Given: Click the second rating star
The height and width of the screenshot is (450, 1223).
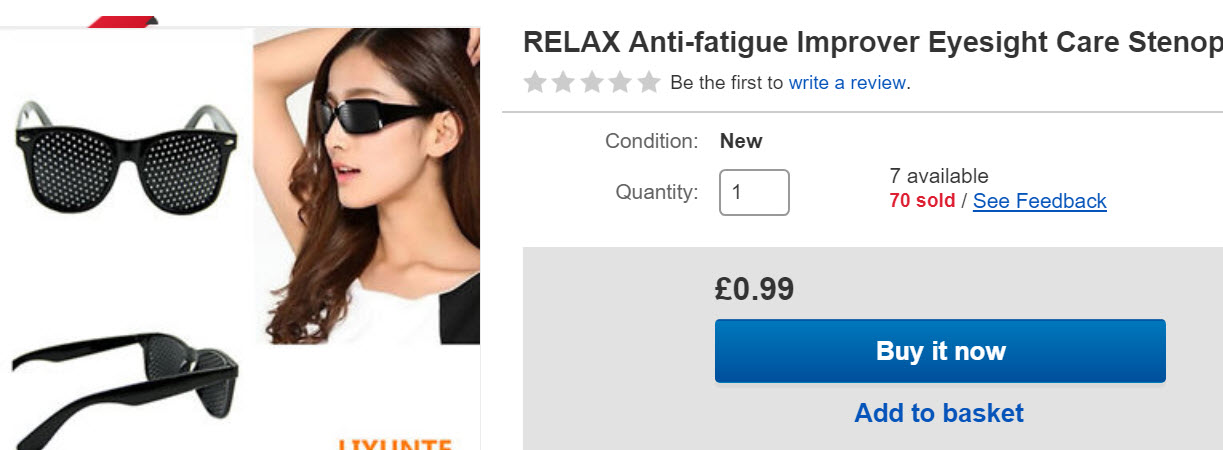Looking at the screenshot, I should point(563,82).
